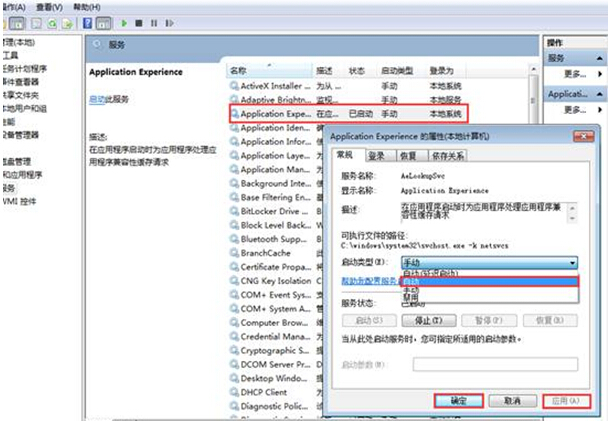Screen dimensions: 609x421
Task: Click the 名称 column header
Action: [238, 71]
